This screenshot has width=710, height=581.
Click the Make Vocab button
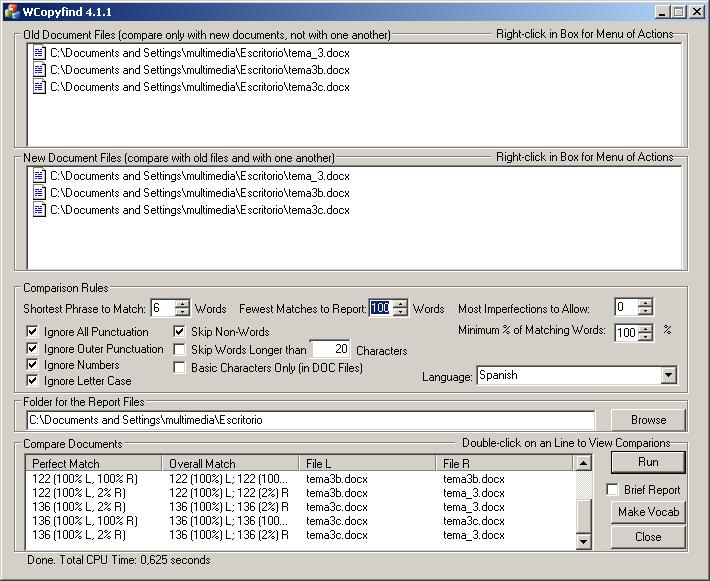[x=648, y=512]
